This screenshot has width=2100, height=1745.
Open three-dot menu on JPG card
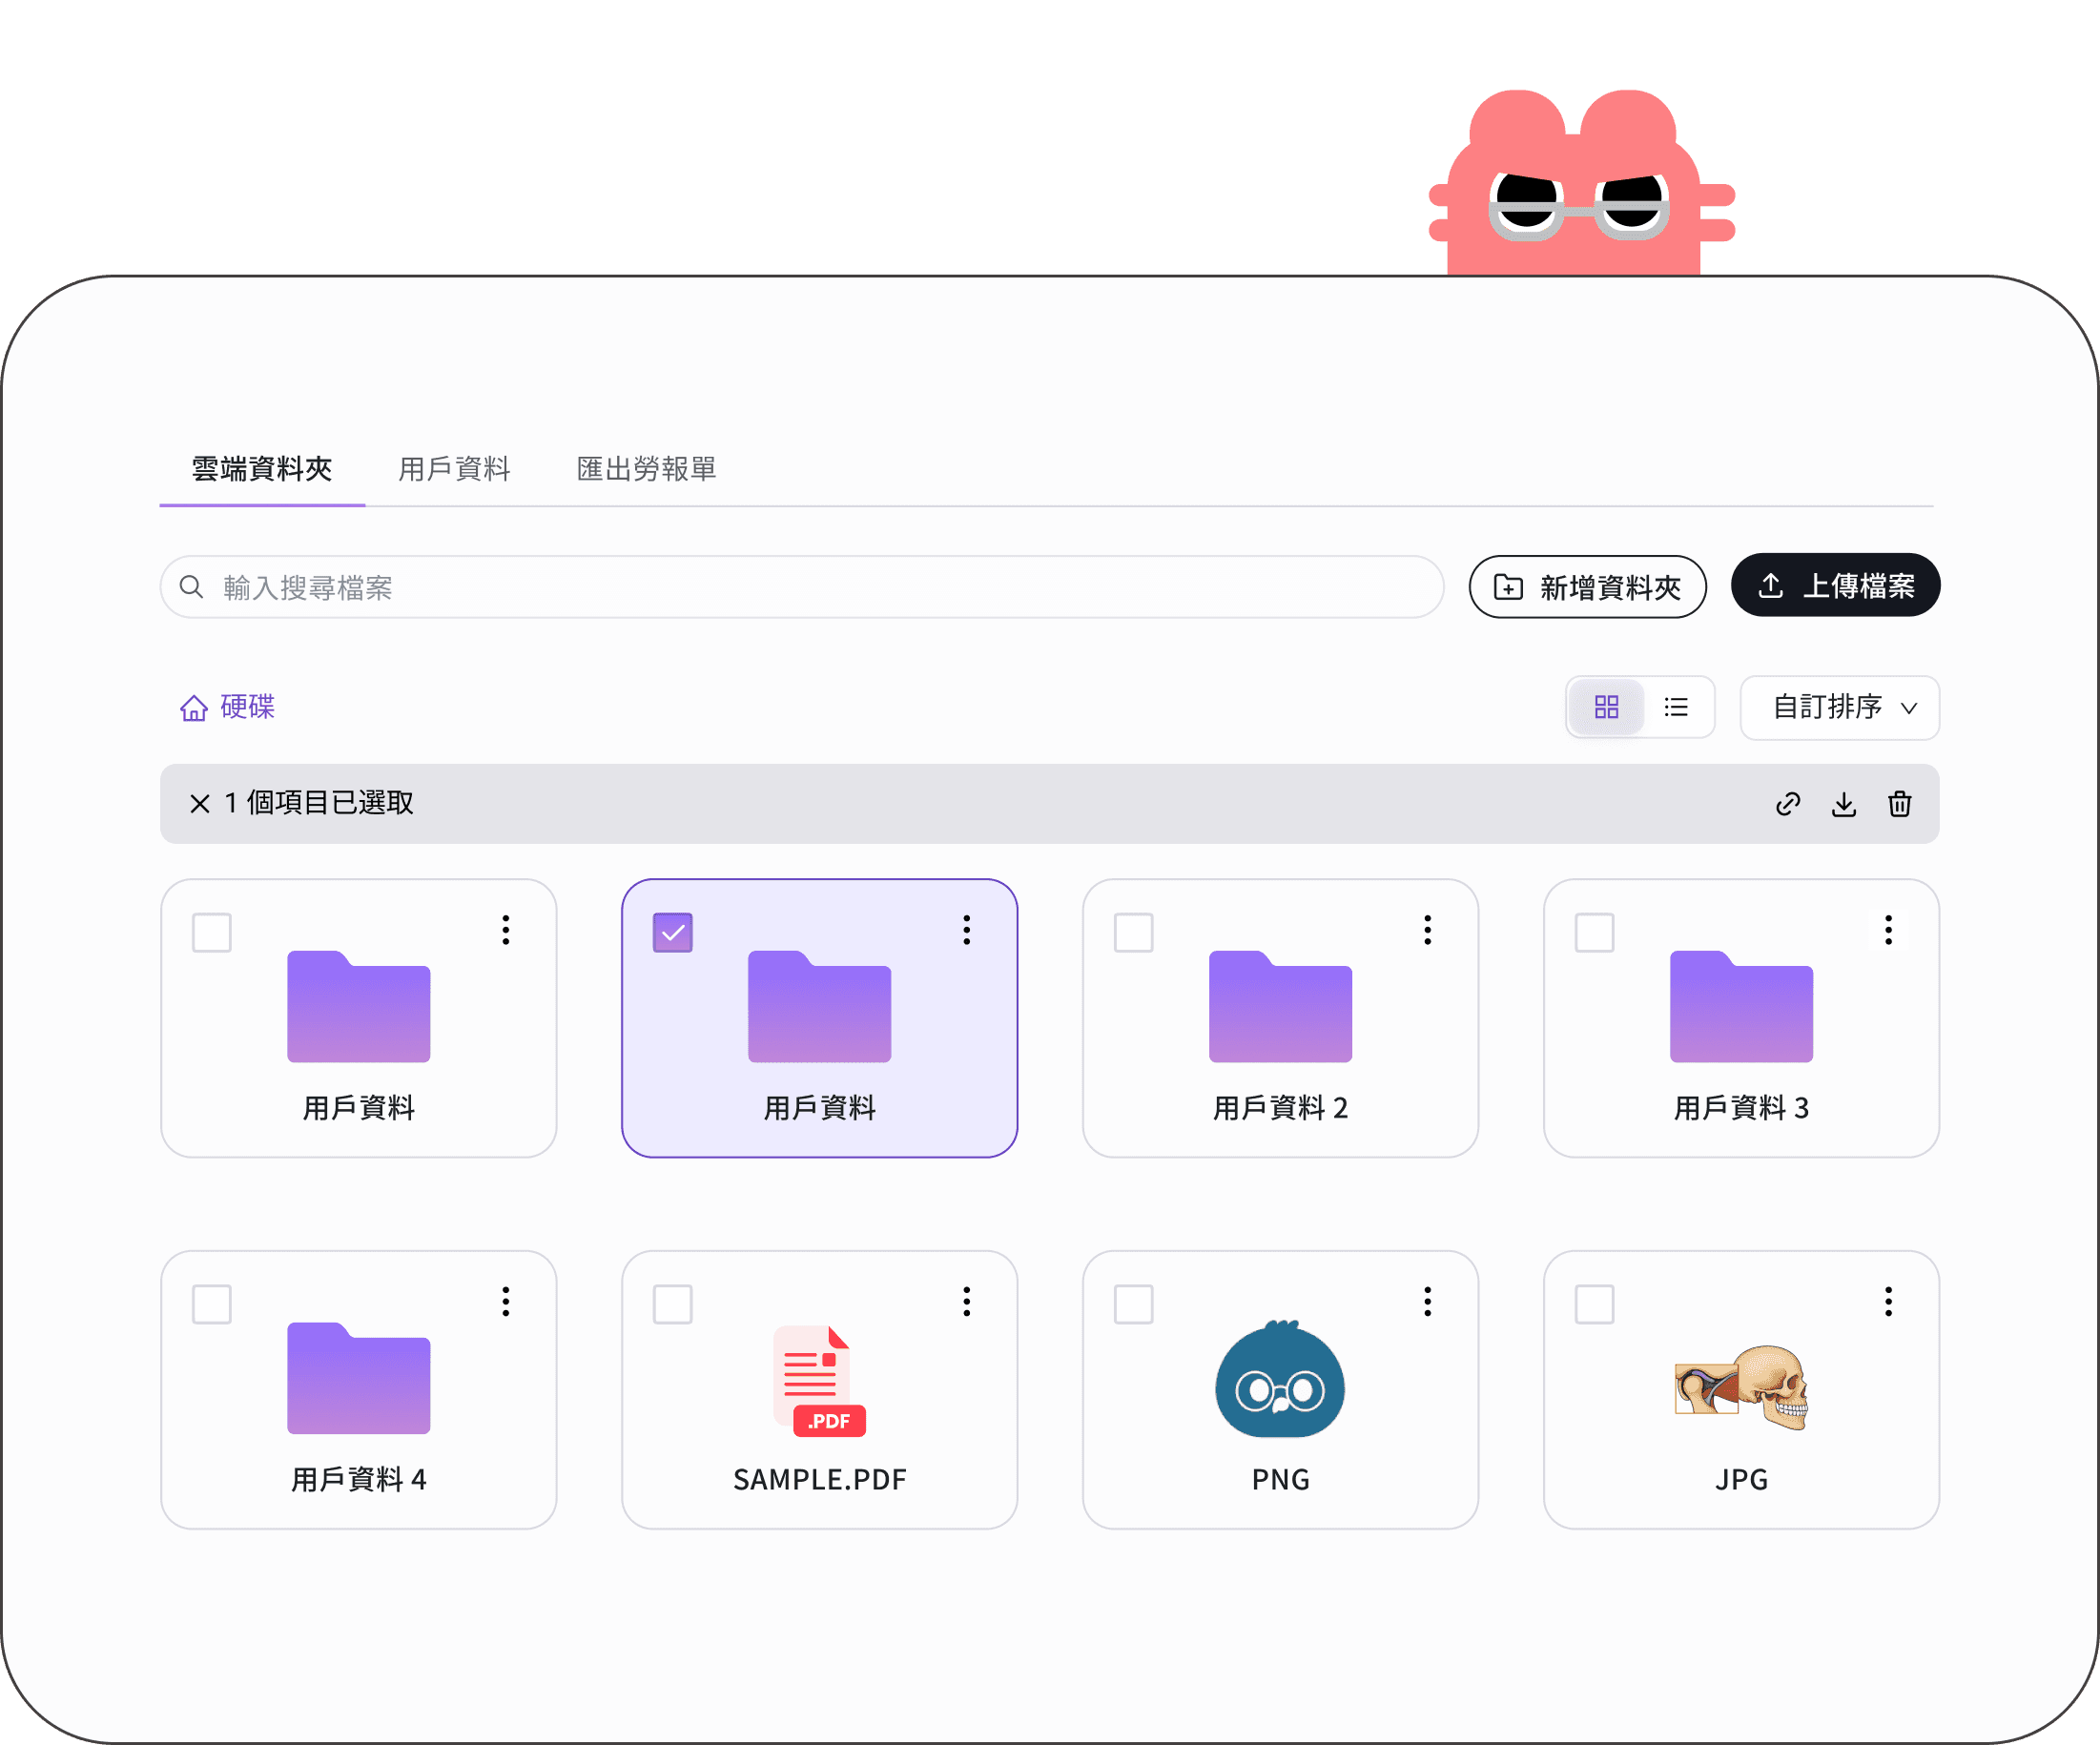pos(1888,1301)
